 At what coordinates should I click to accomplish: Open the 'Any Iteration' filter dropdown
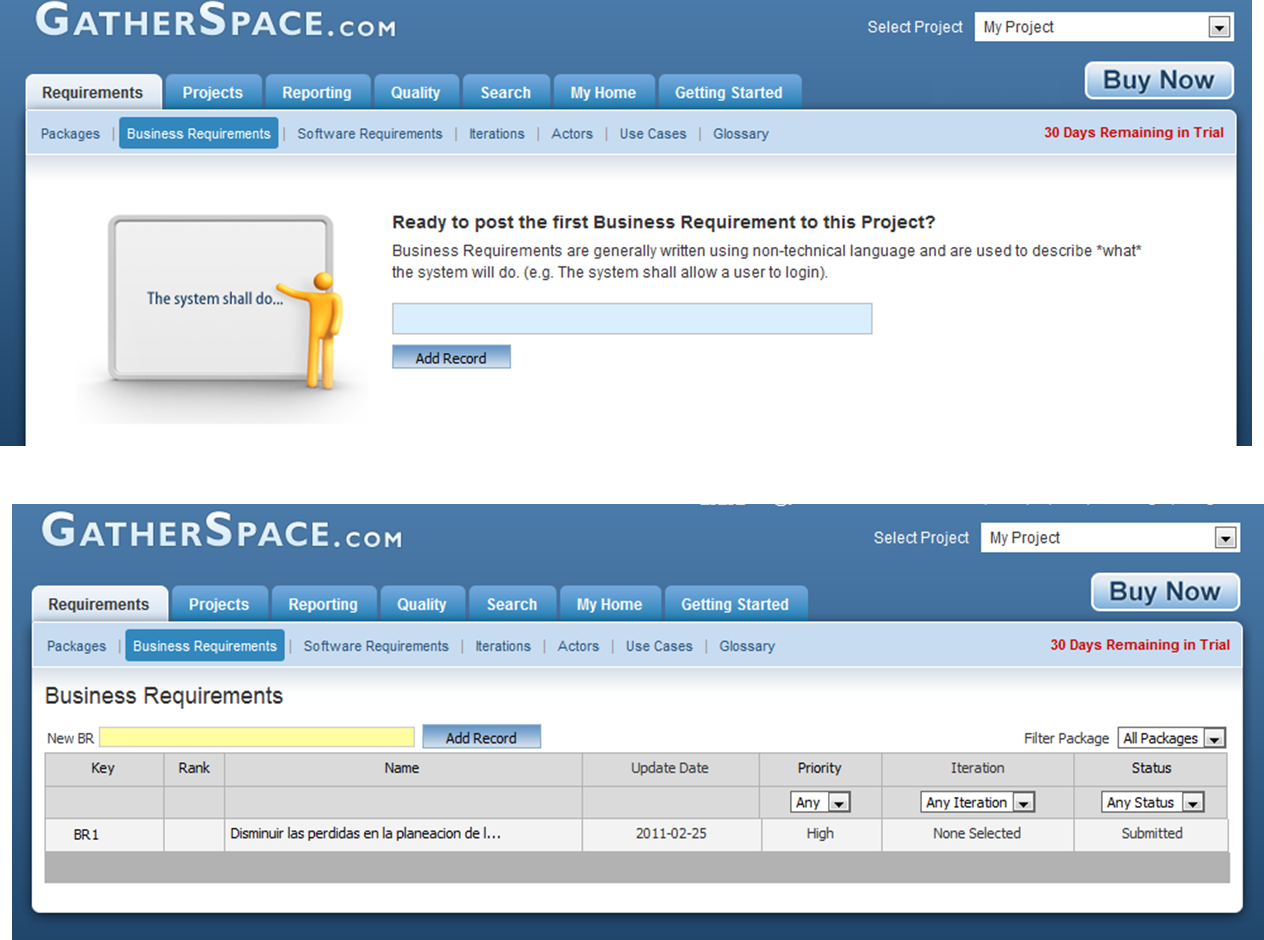[977, 802]
